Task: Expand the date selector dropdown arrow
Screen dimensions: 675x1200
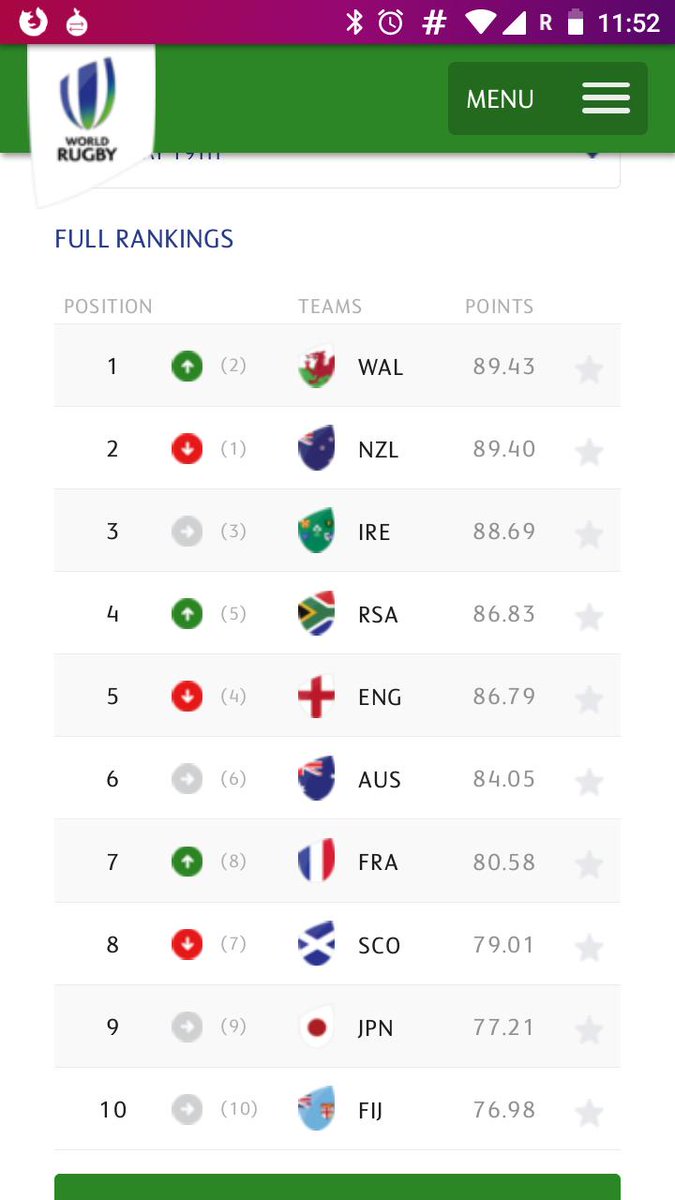Action: click(592, 156)
